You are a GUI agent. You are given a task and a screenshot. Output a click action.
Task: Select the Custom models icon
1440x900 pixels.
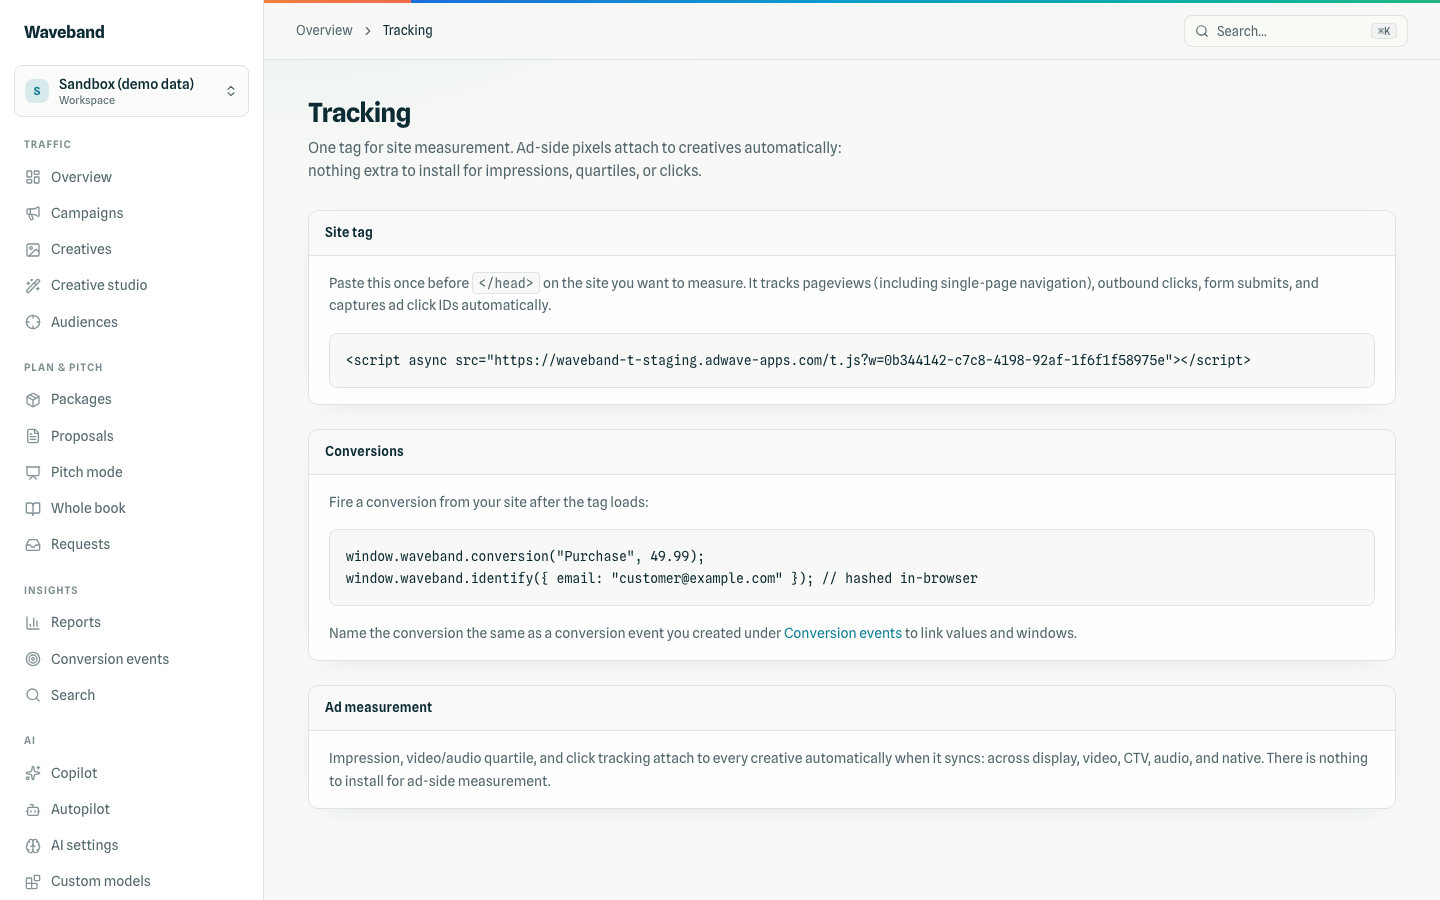(33, 881)
